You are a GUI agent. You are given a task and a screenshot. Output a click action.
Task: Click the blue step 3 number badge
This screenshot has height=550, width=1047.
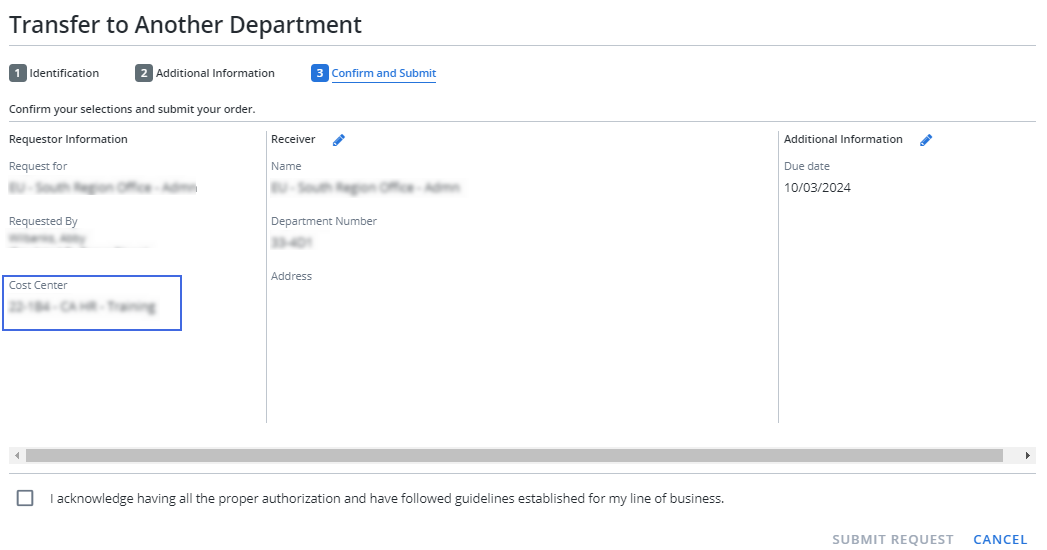pyautogui.click(x=319, y=73)
